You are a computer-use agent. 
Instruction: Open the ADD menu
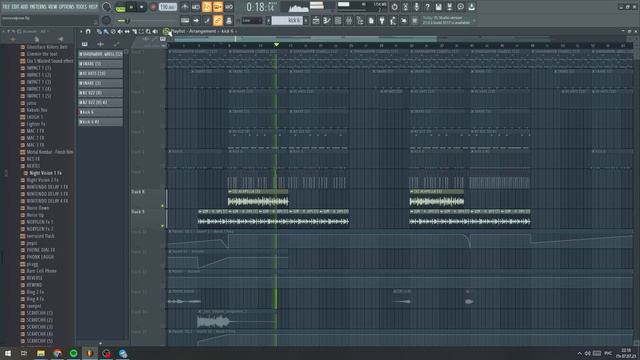click(x=24, y=7)
